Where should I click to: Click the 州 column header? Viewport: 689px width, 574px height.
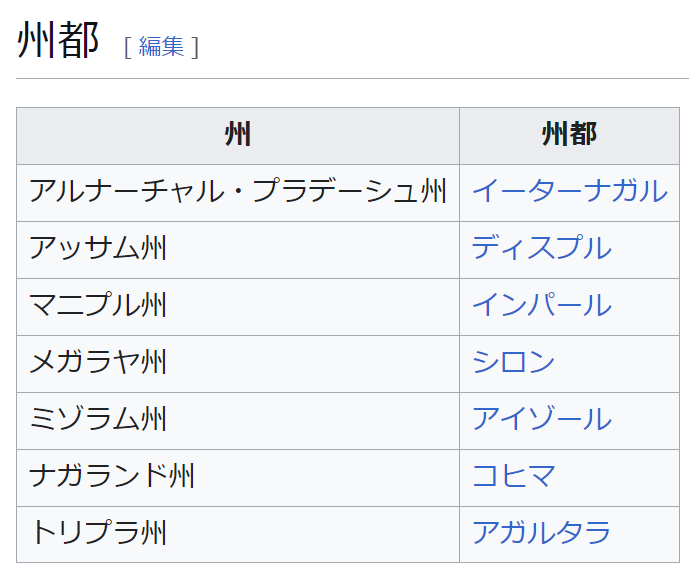tap(238, 135)
